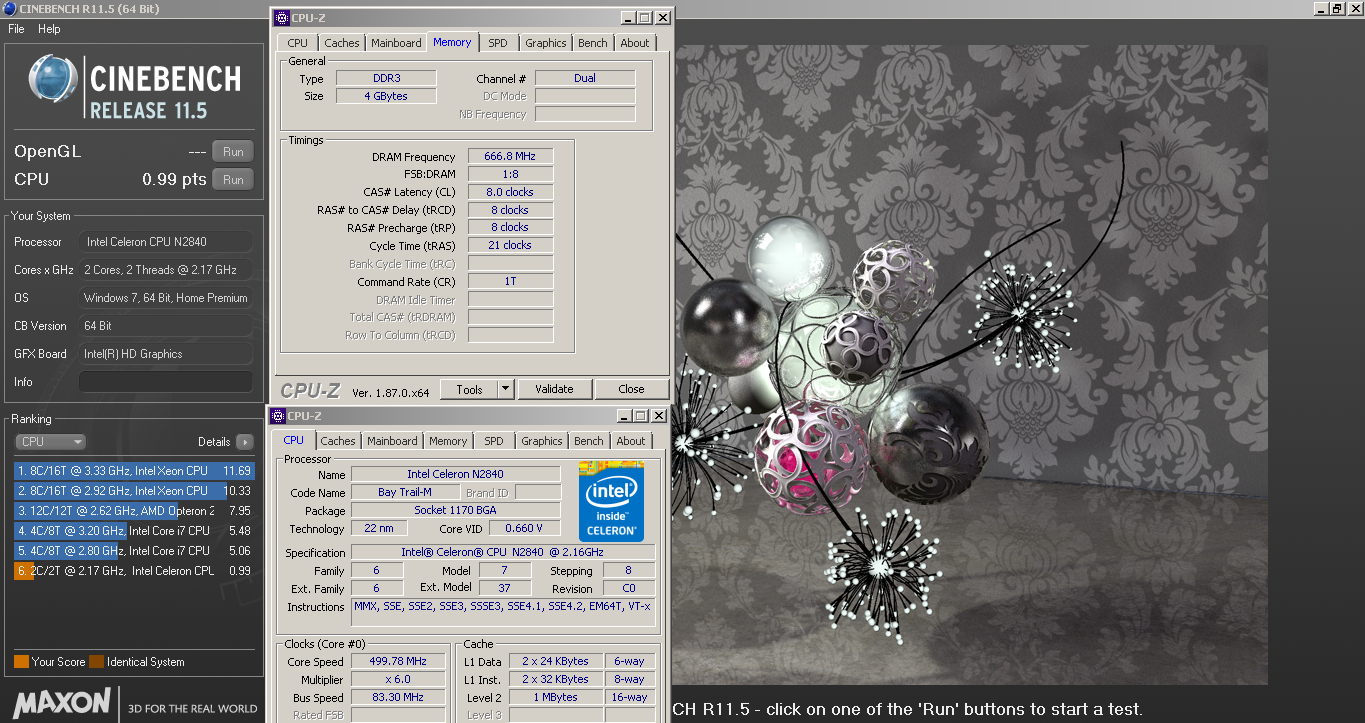This screenshot has width=1365, height=723.
Task: Minimize the lower CPU-Z CPU window
Action: click(624, 416)
